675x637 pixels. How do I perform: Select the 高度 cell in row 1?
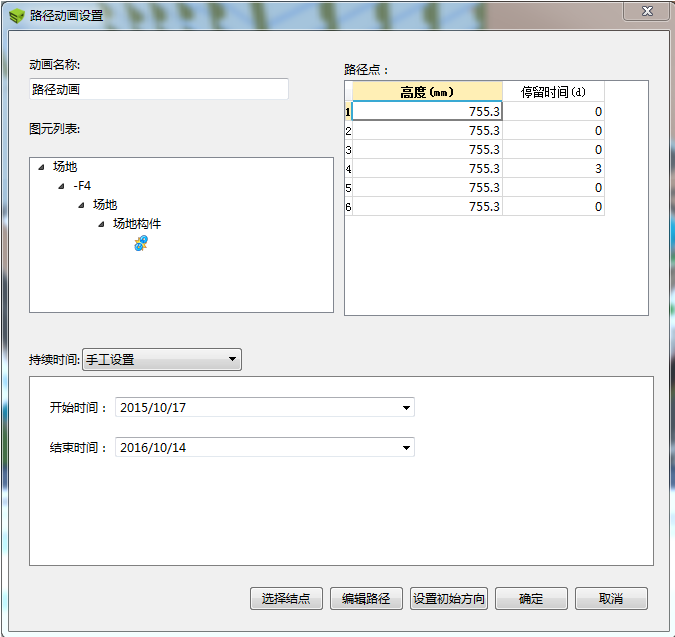point(427,111)
